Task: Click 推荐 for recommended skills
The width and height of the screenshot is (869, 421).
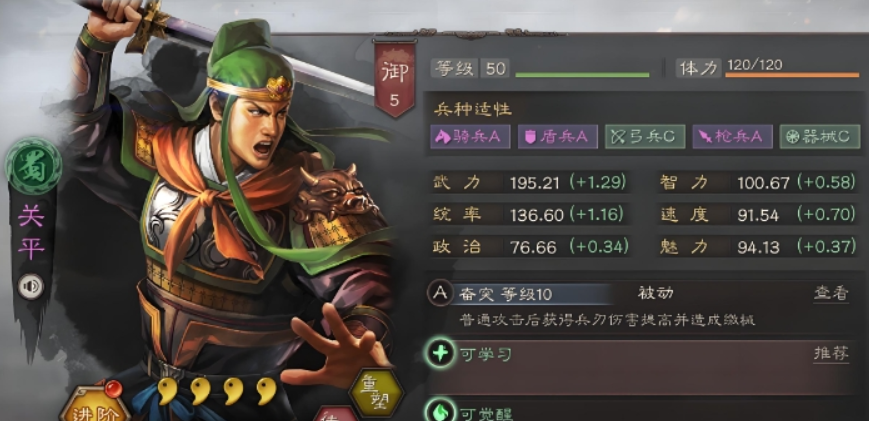Action: tap(831, 353)
